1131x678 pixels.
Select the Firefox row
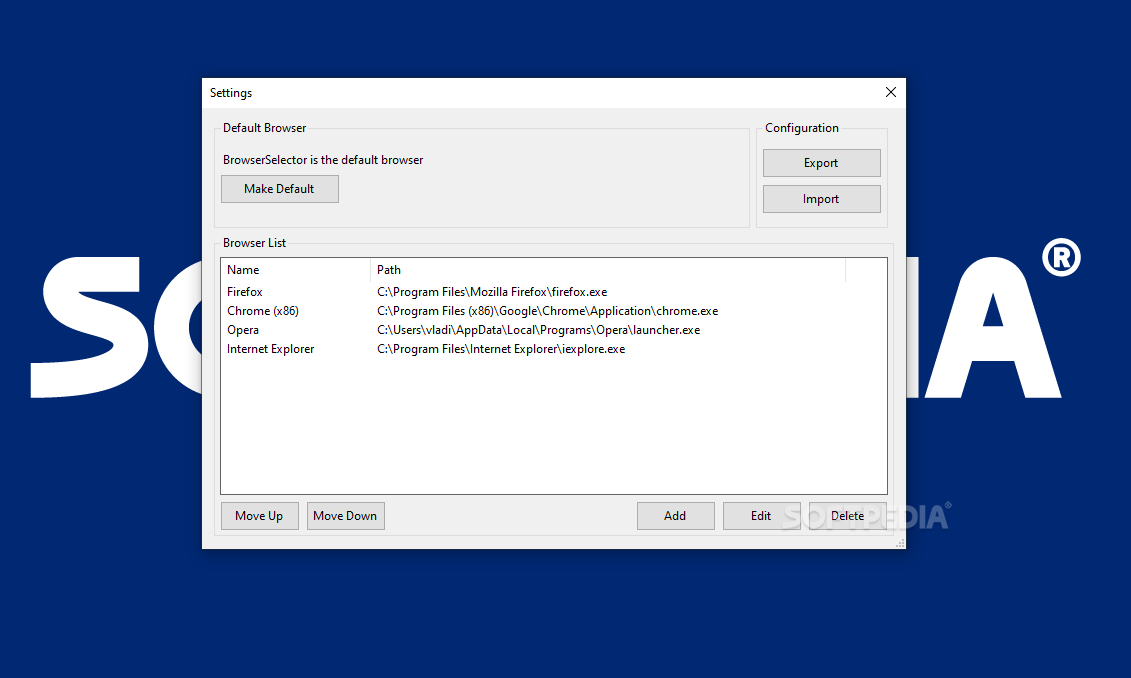click(x=553, y=292)
